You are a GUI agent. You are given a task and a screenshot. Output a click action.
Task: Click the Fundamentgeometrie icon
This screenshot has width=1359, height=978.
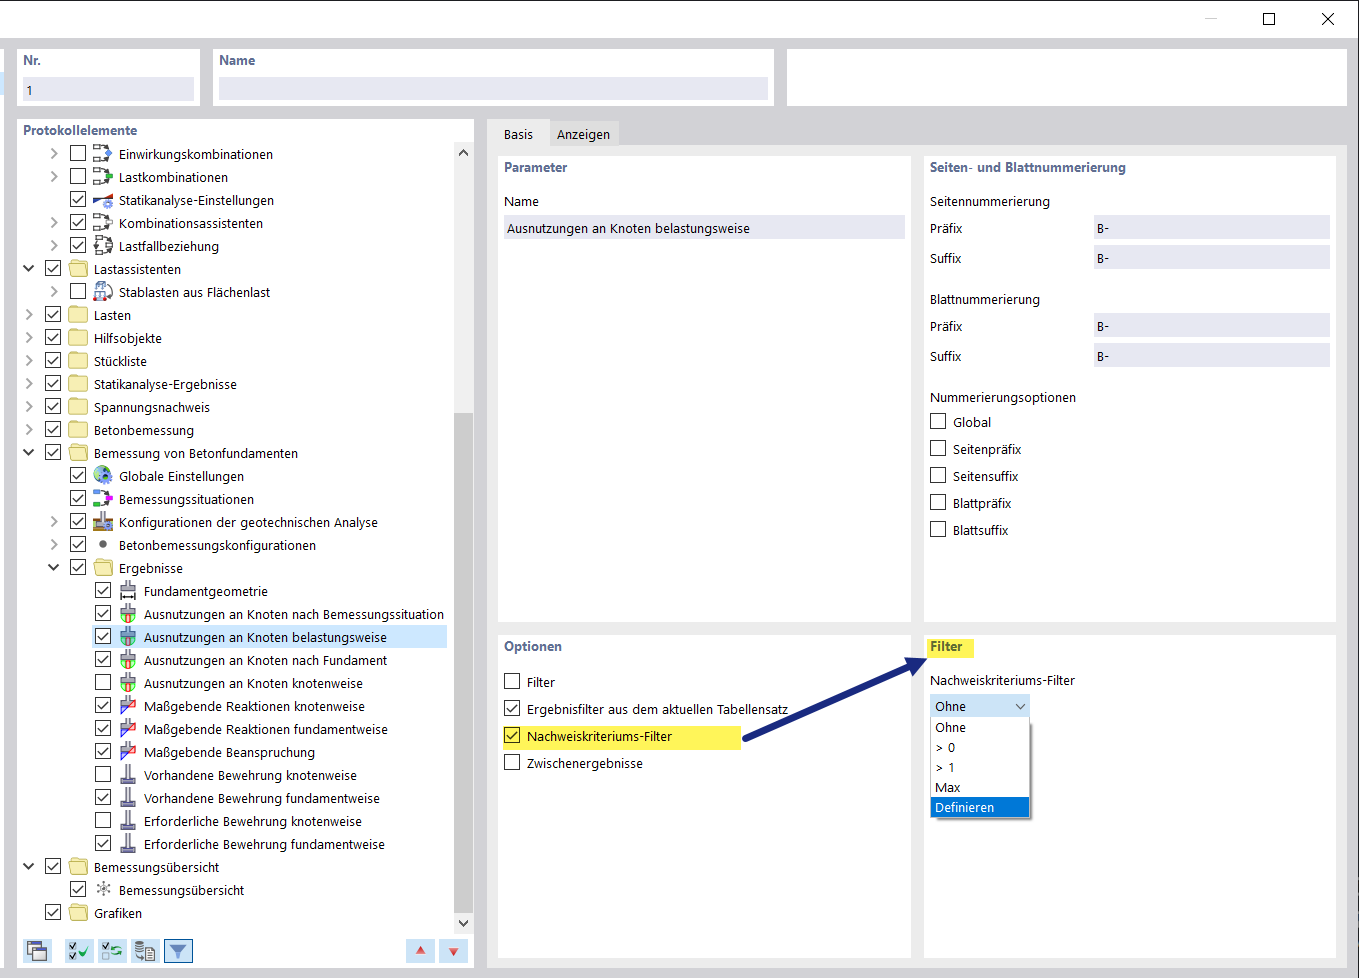tap(128, 591)
